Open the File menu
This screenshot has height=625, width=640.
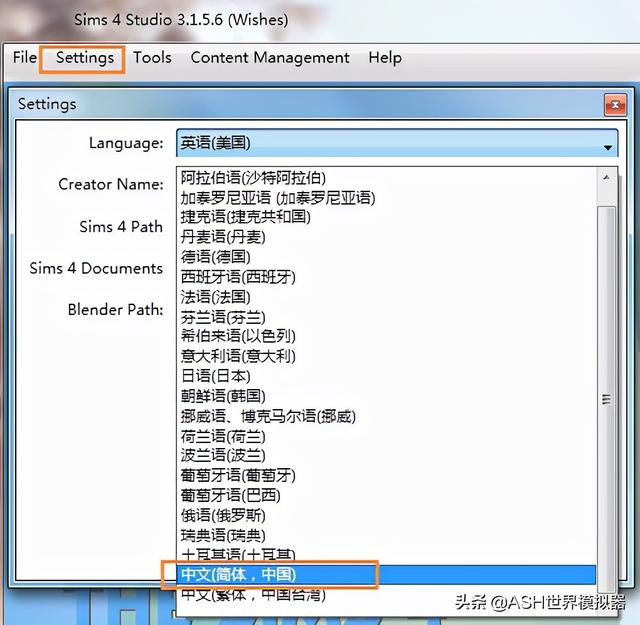pyautogui.click(x=25, y=58)
